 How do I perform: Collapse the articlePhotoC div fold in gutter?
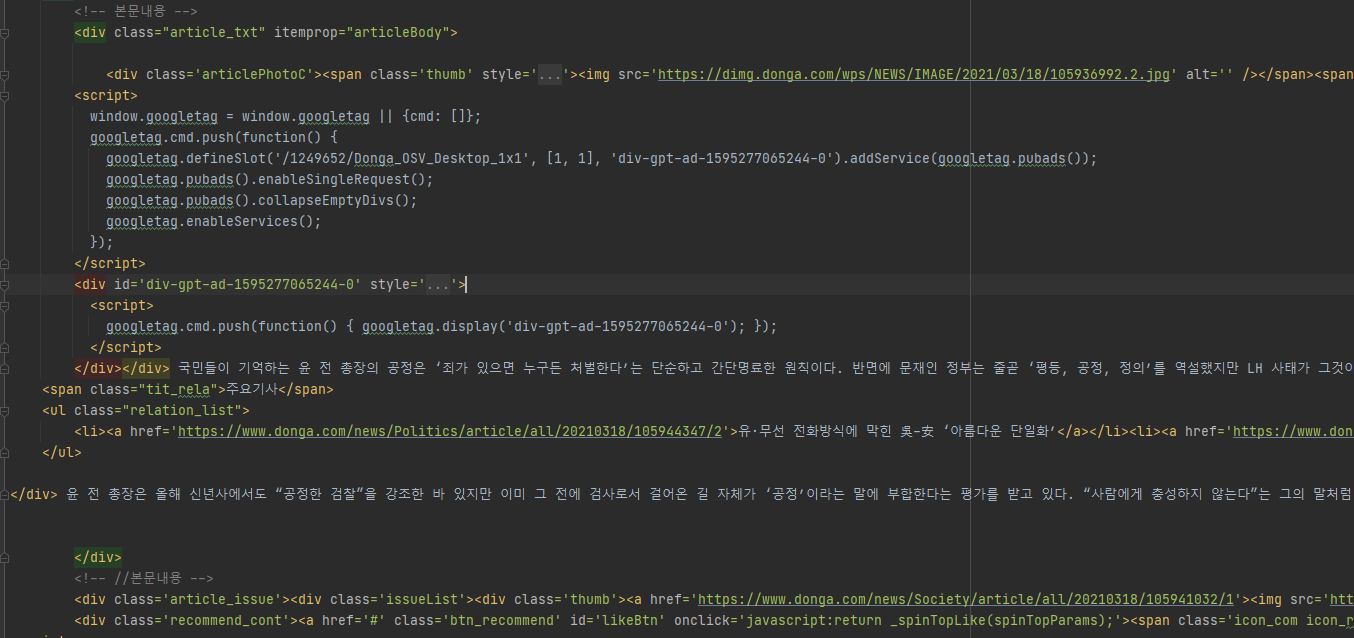[5, 75]
